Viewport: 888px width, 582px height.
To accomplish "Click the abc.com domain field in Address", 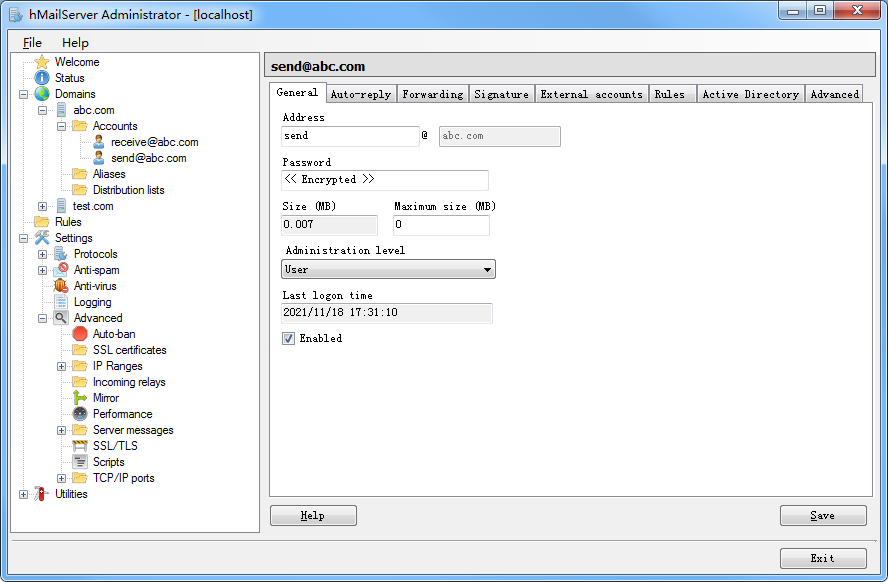I will click(x=500, y=136).
